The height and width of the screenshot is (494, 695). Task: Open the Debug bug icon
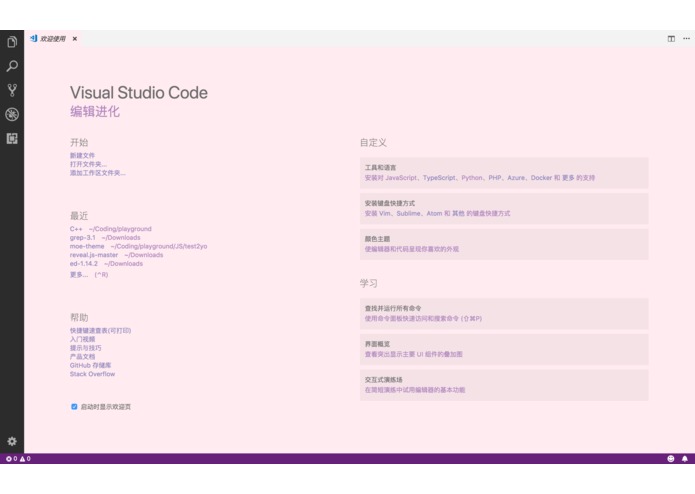[12, 114]
